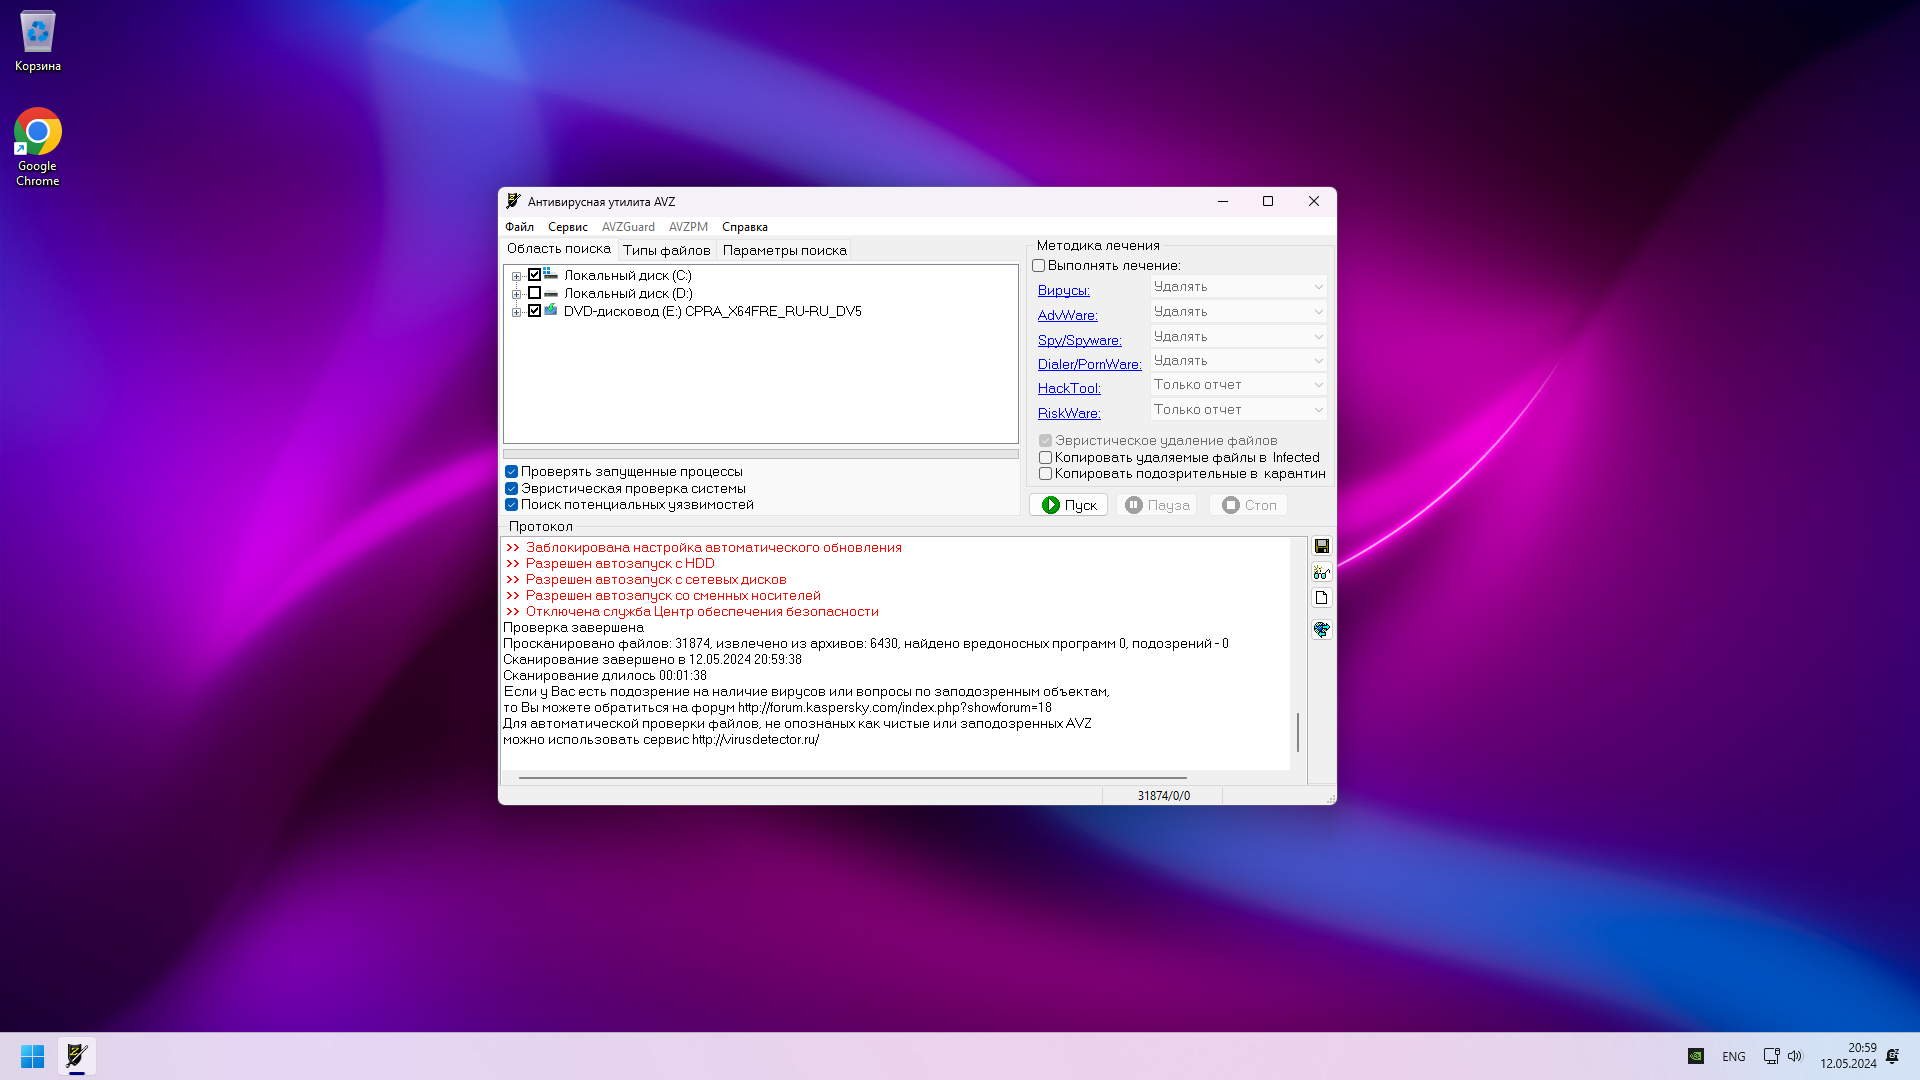
Task: Expand Локальный диск (C:) tree node
Action: [516, 276]
